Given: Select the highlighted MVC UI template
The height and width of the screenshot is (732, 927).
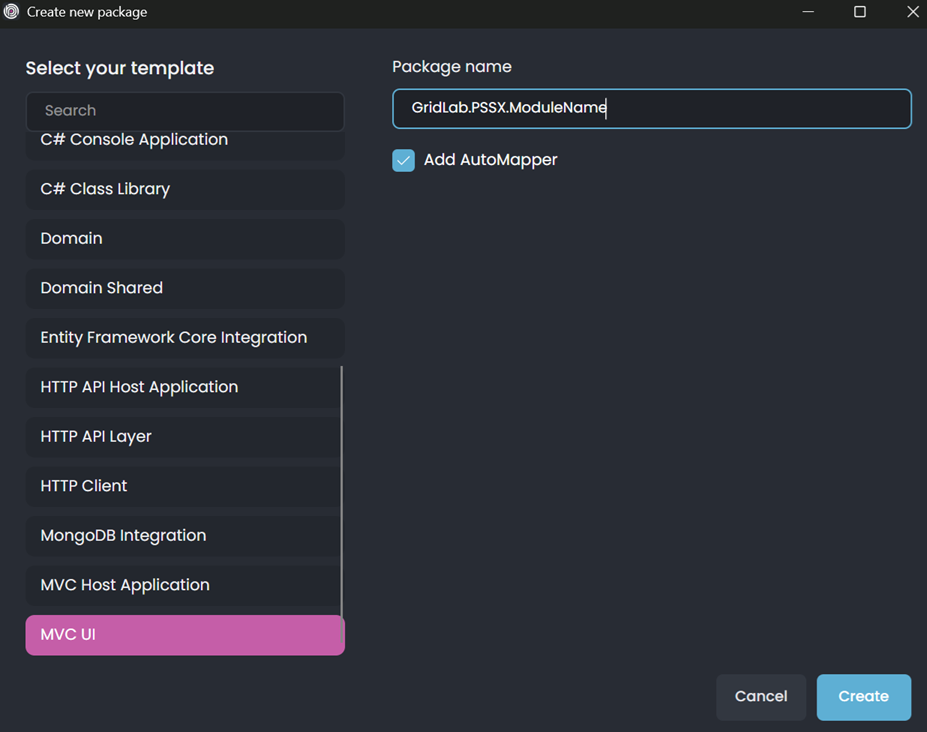Looking at the screenshot, I should [x=185, y=635].
